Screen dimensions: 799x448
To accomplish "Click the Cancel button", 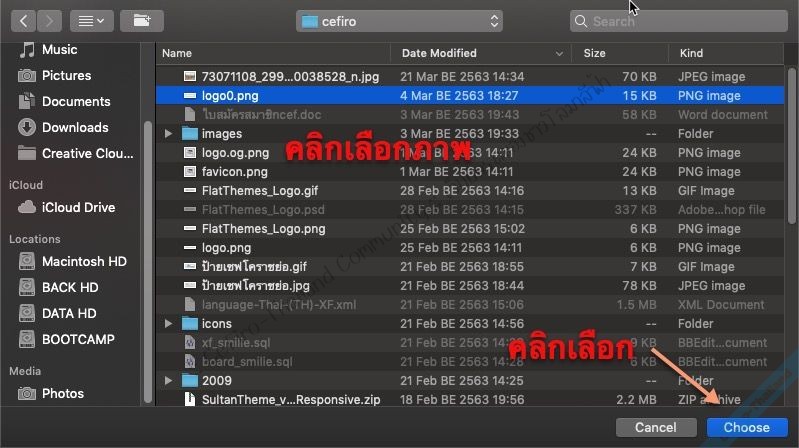I will coord(655,427).
